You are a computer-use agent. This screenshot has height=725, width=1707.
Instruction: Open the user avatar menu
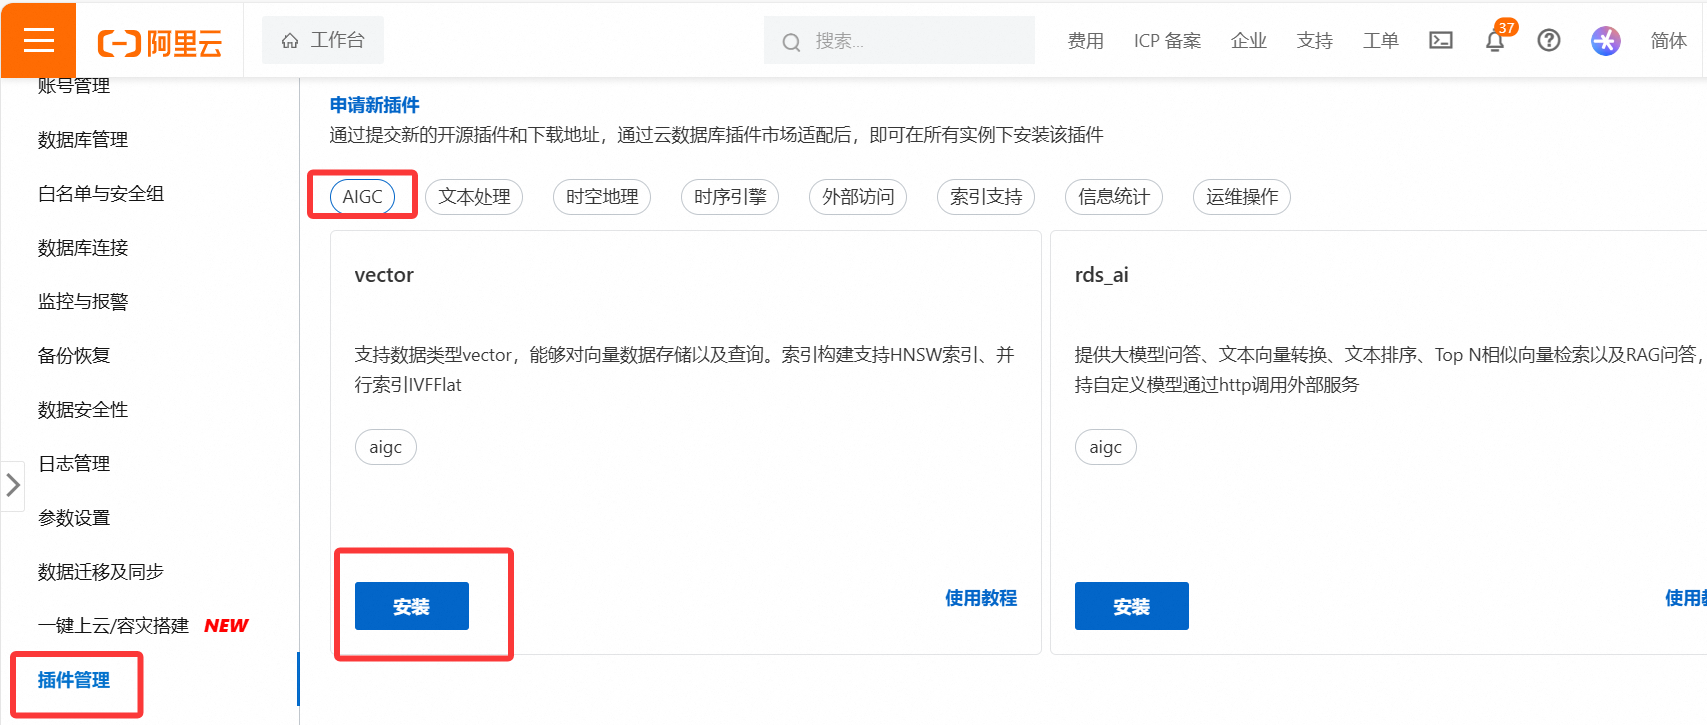pos(1606,40)
